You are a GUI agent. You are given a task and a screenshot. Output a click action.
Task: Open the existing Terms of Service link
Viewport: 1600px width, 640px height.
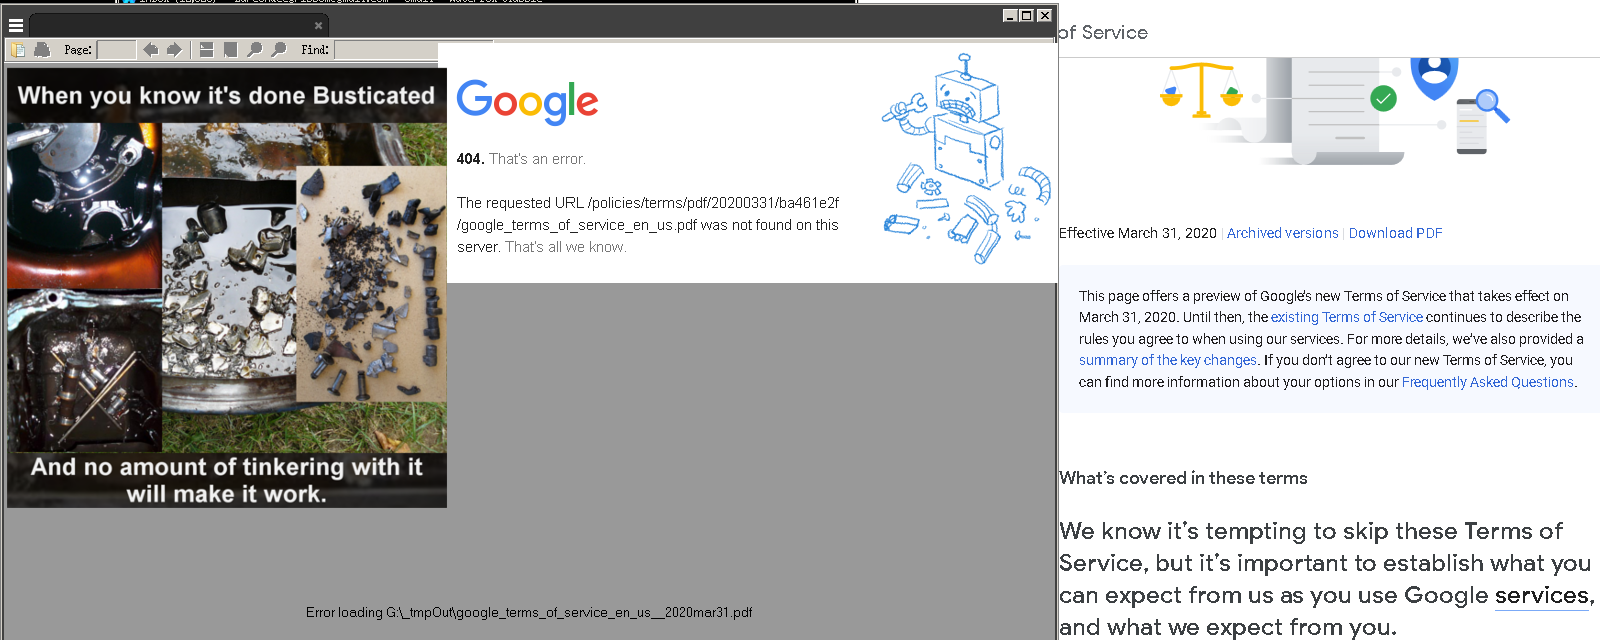point(1346,317)
